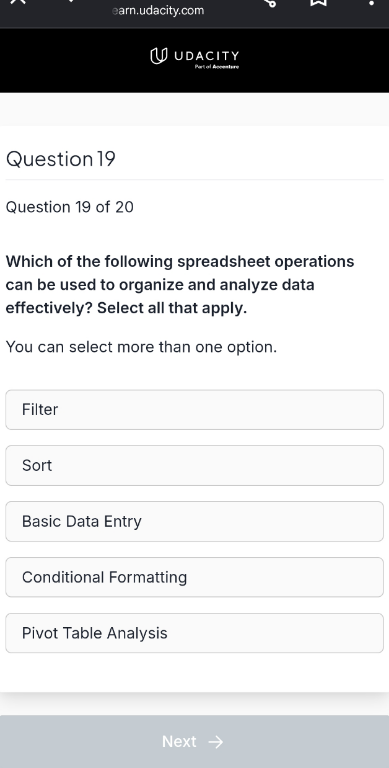
Task: Click the Question 19 heading
Action: tap(61, 159)
